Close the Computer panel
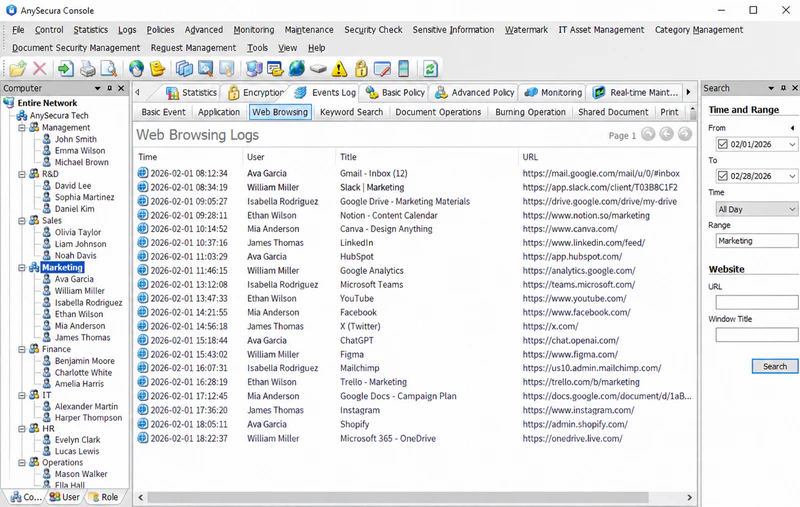Viewport: 800px width, 507px height. (x=121, y=88)
